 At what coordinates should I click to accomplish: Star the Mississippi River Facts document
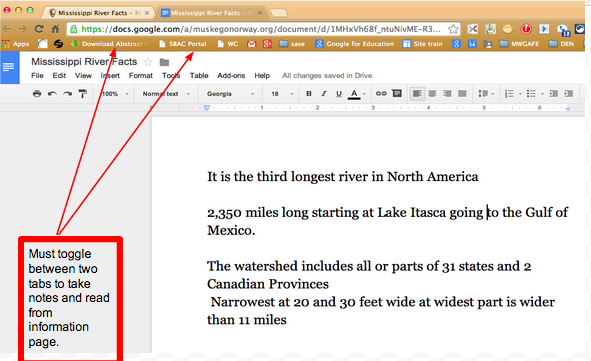pos(149,62)
